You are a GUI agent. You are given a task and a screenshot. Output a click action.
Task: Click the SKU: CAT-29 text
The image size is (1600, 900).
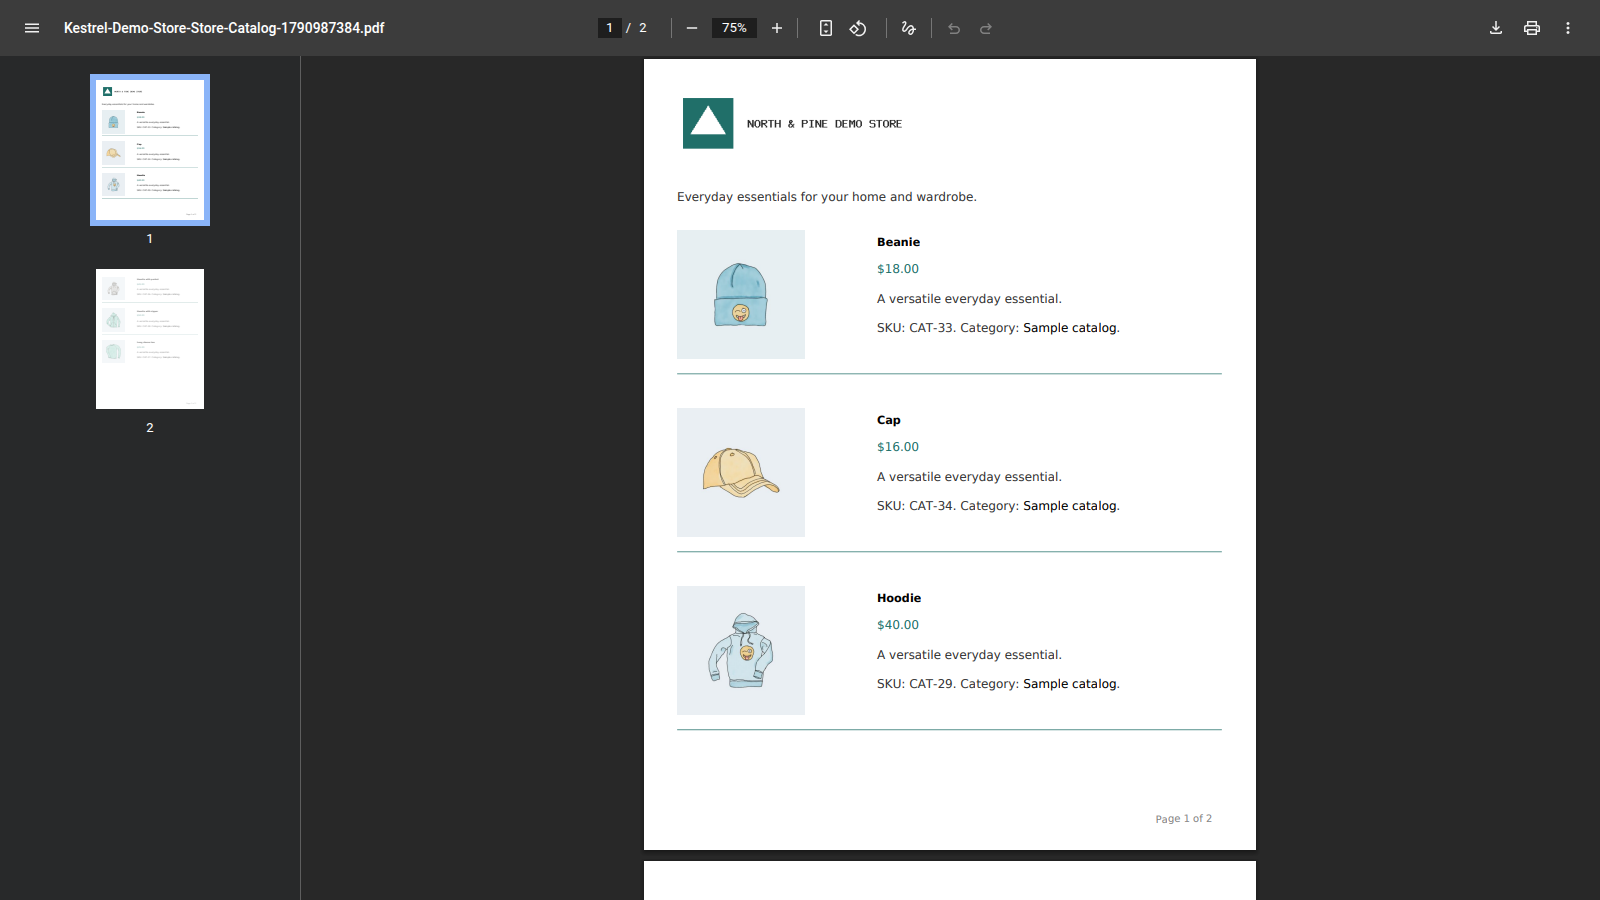[x=916, y=684]
